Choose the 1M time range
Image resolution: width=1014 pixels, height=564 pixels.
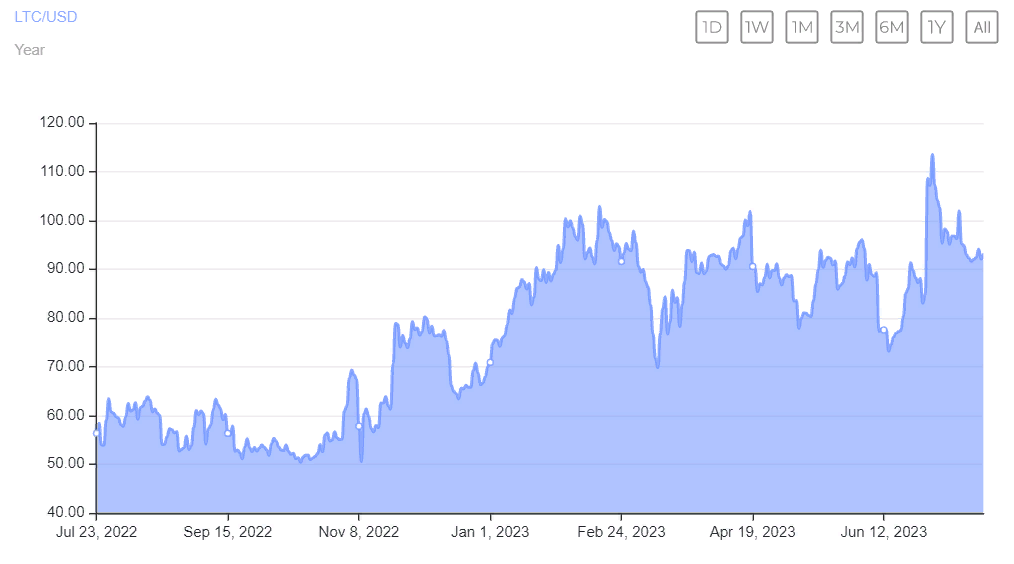point(802,27)
